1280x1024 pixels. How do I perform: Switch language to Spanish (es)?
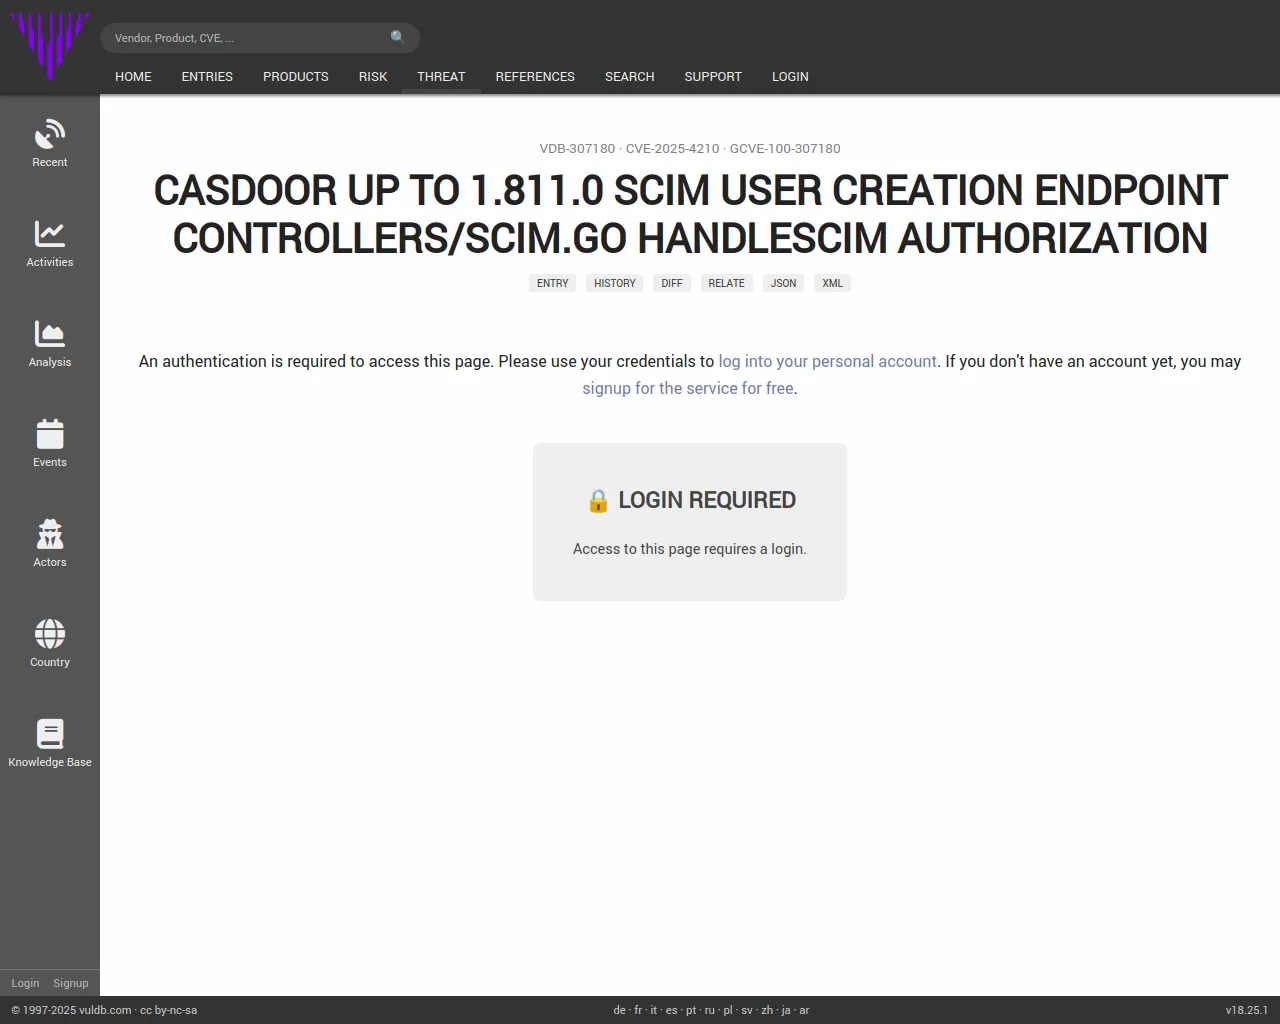pos(671,1010)
